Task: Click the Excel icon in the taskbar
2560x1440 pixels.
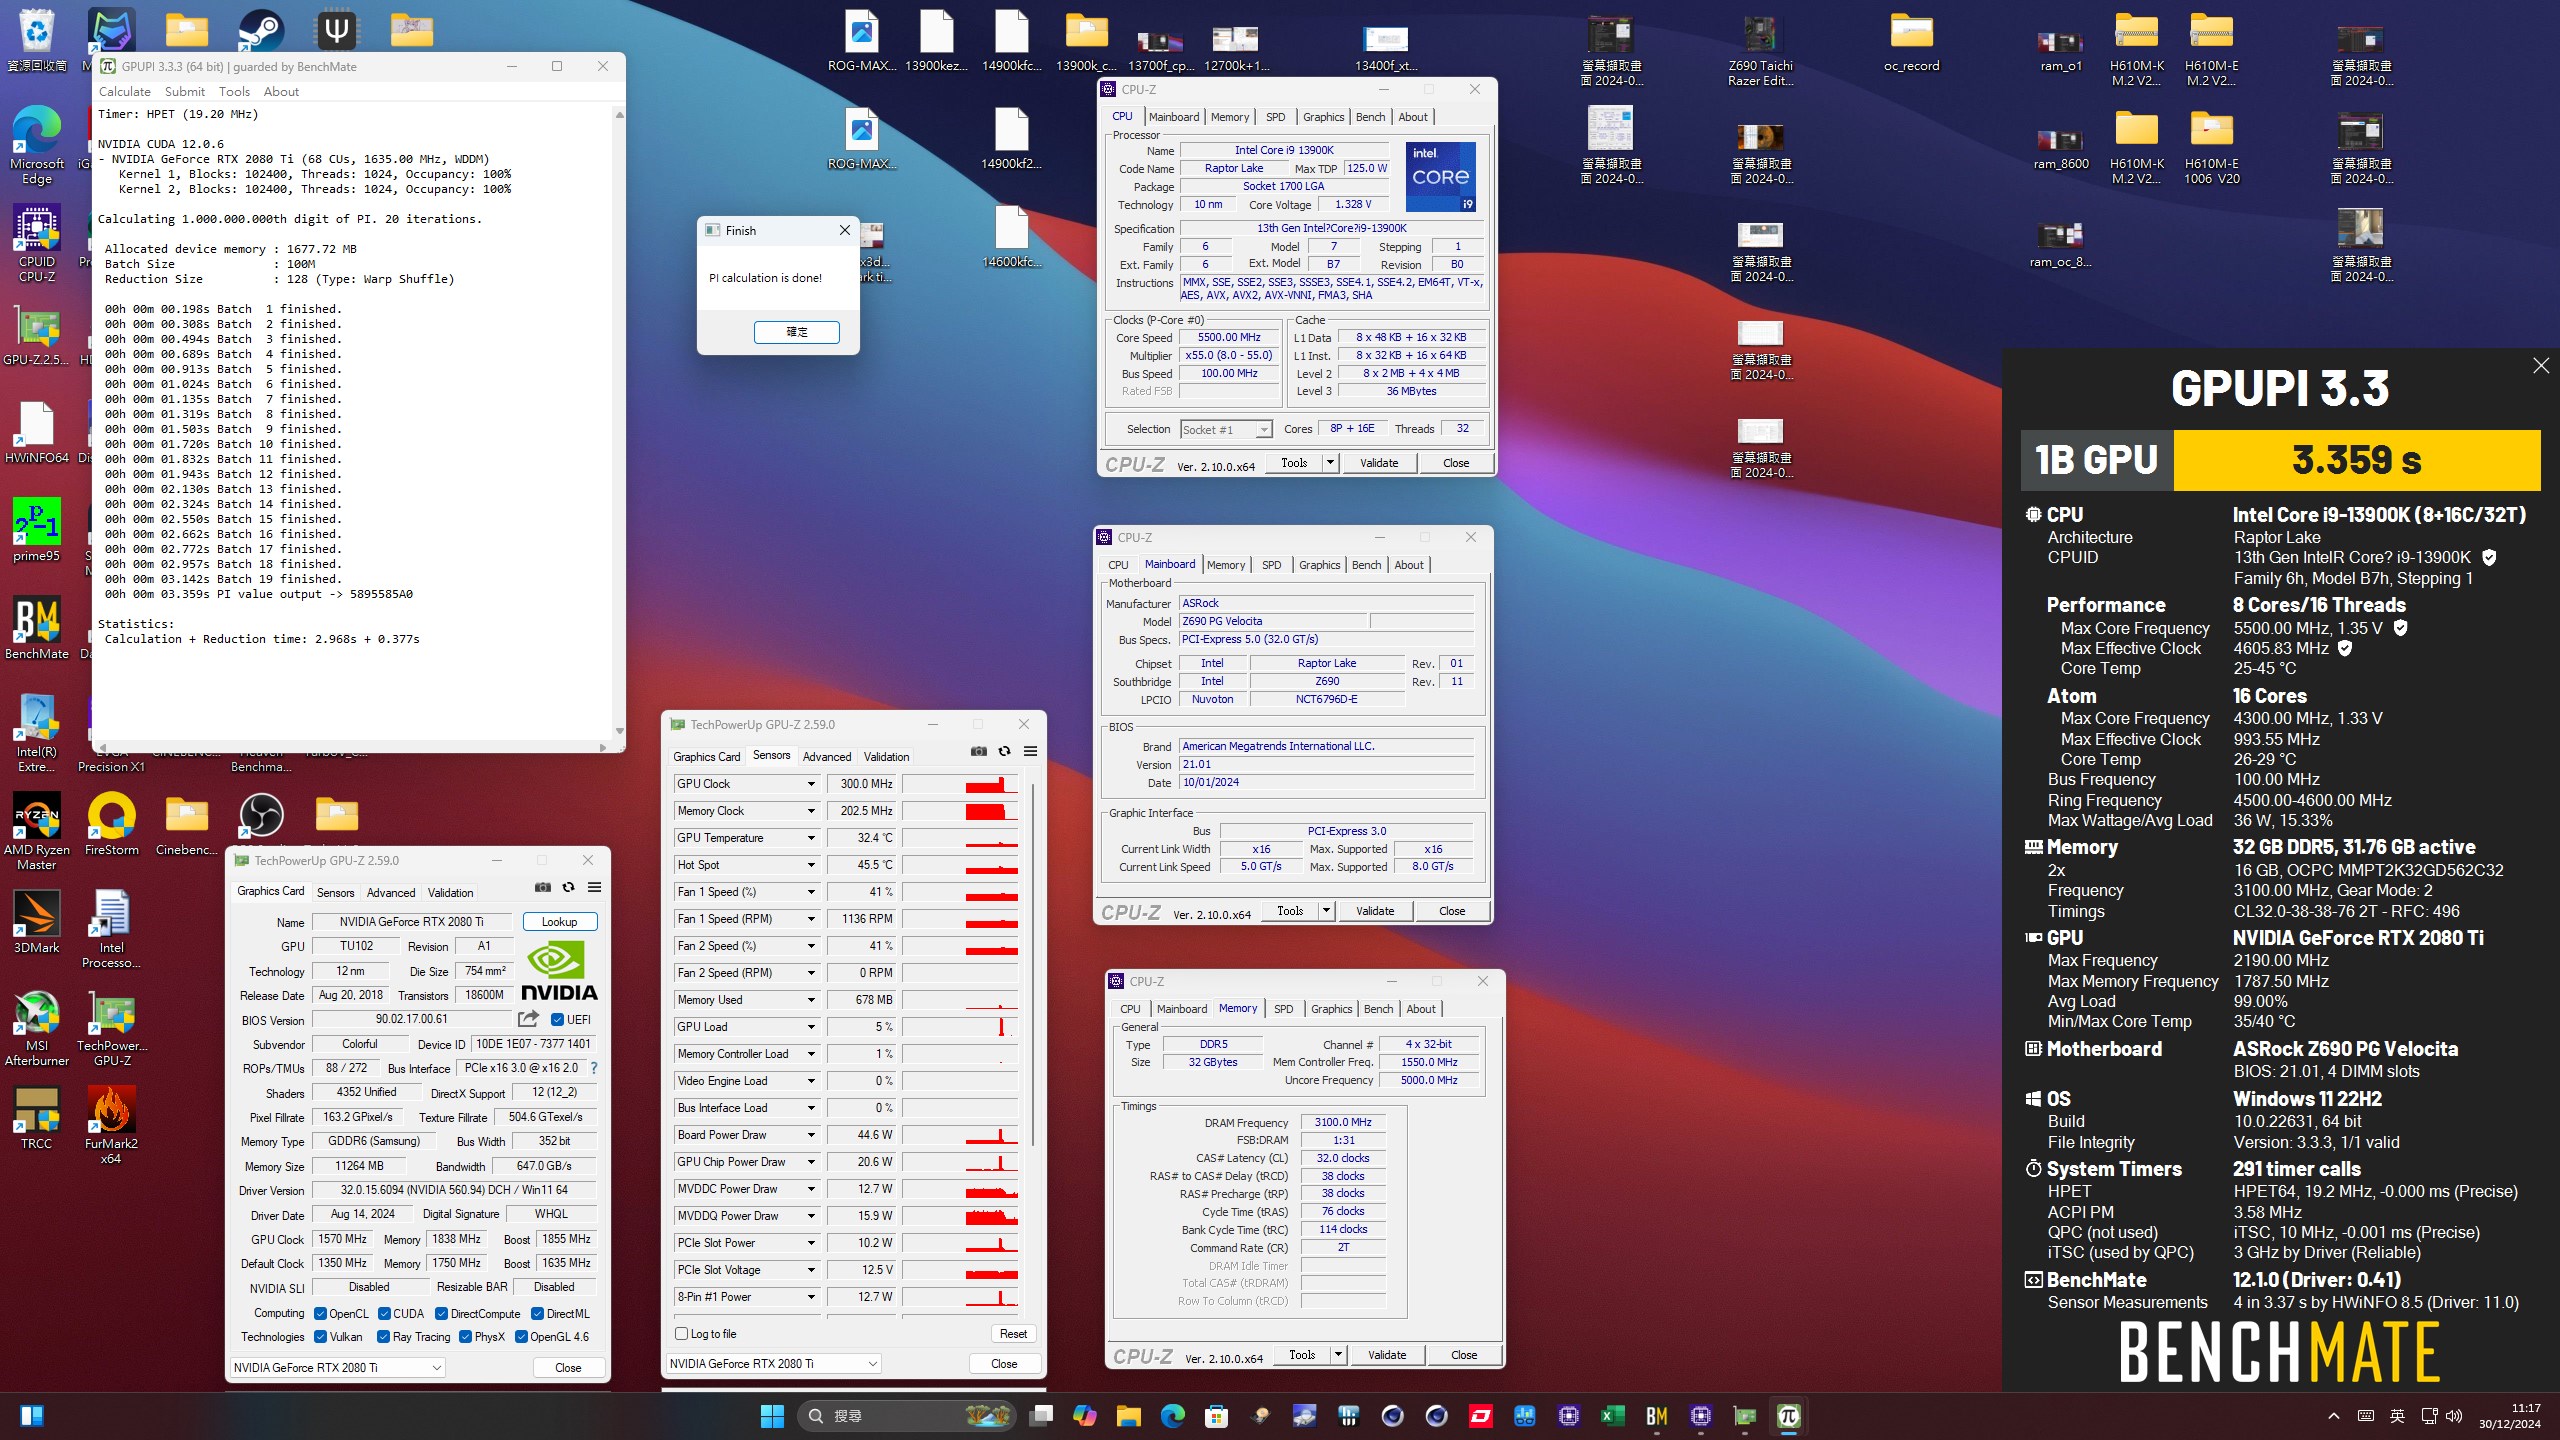Action: pyautogui.click(x=1612, y=1415)
